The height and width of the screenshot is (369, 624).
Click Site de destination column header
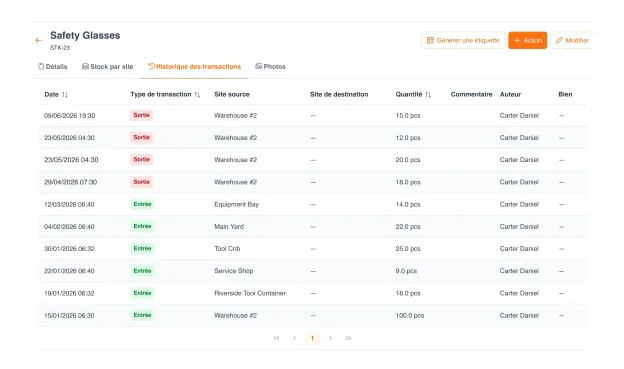339,94
